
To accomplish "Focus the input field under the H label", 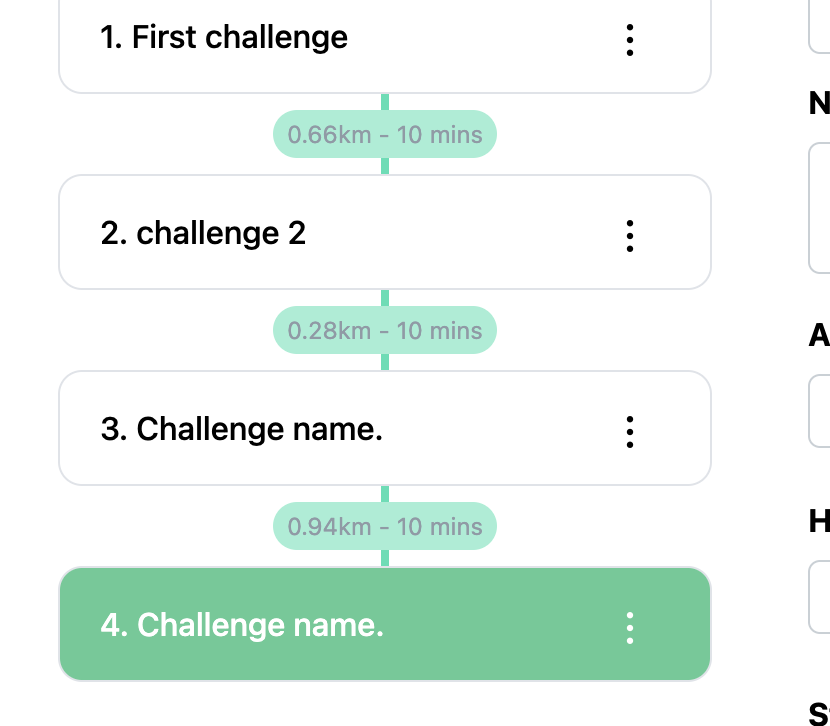I will pos(819,597).
